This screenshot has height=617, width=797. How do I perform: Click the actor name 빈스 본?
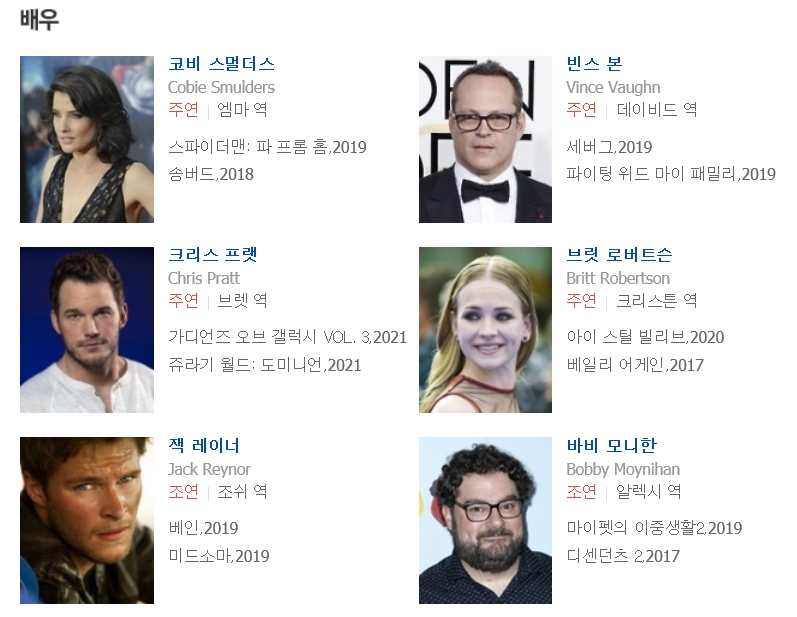point(594,64)
